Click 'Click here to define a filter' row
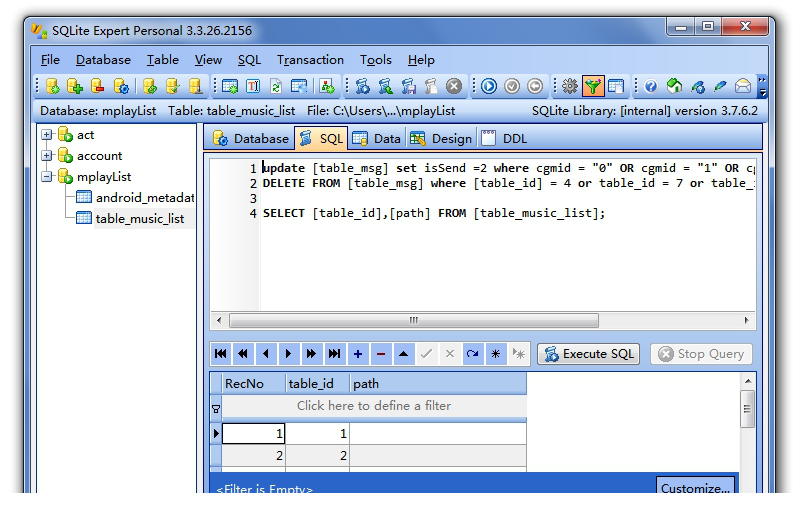 [x=374, y=406]
